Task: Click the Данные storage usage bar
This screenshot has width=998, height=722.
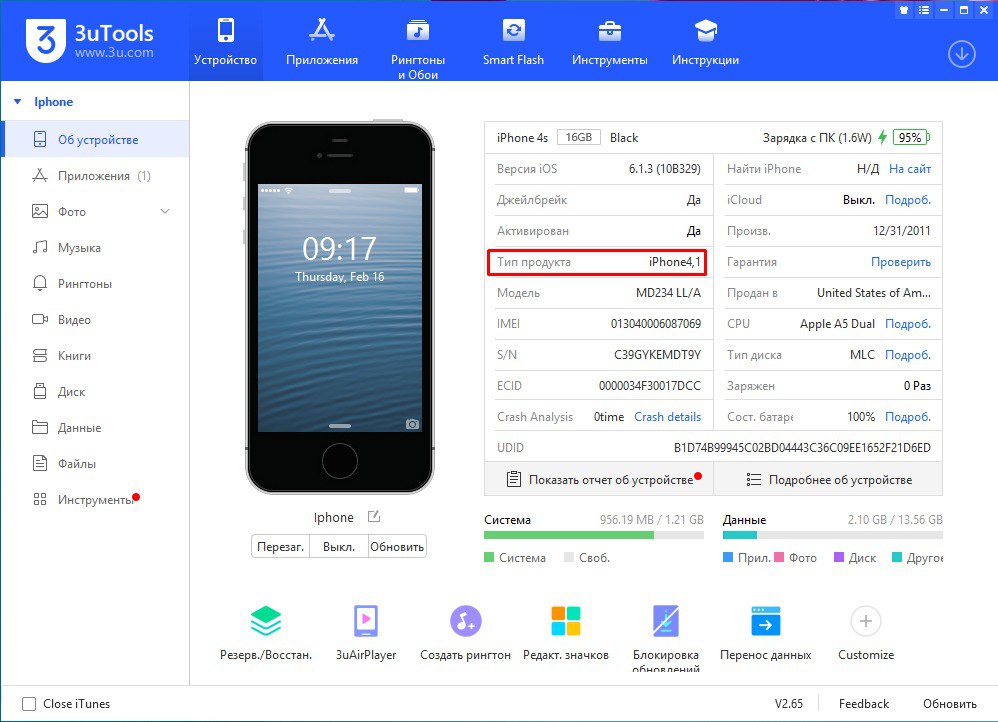Action: (833, 535)
